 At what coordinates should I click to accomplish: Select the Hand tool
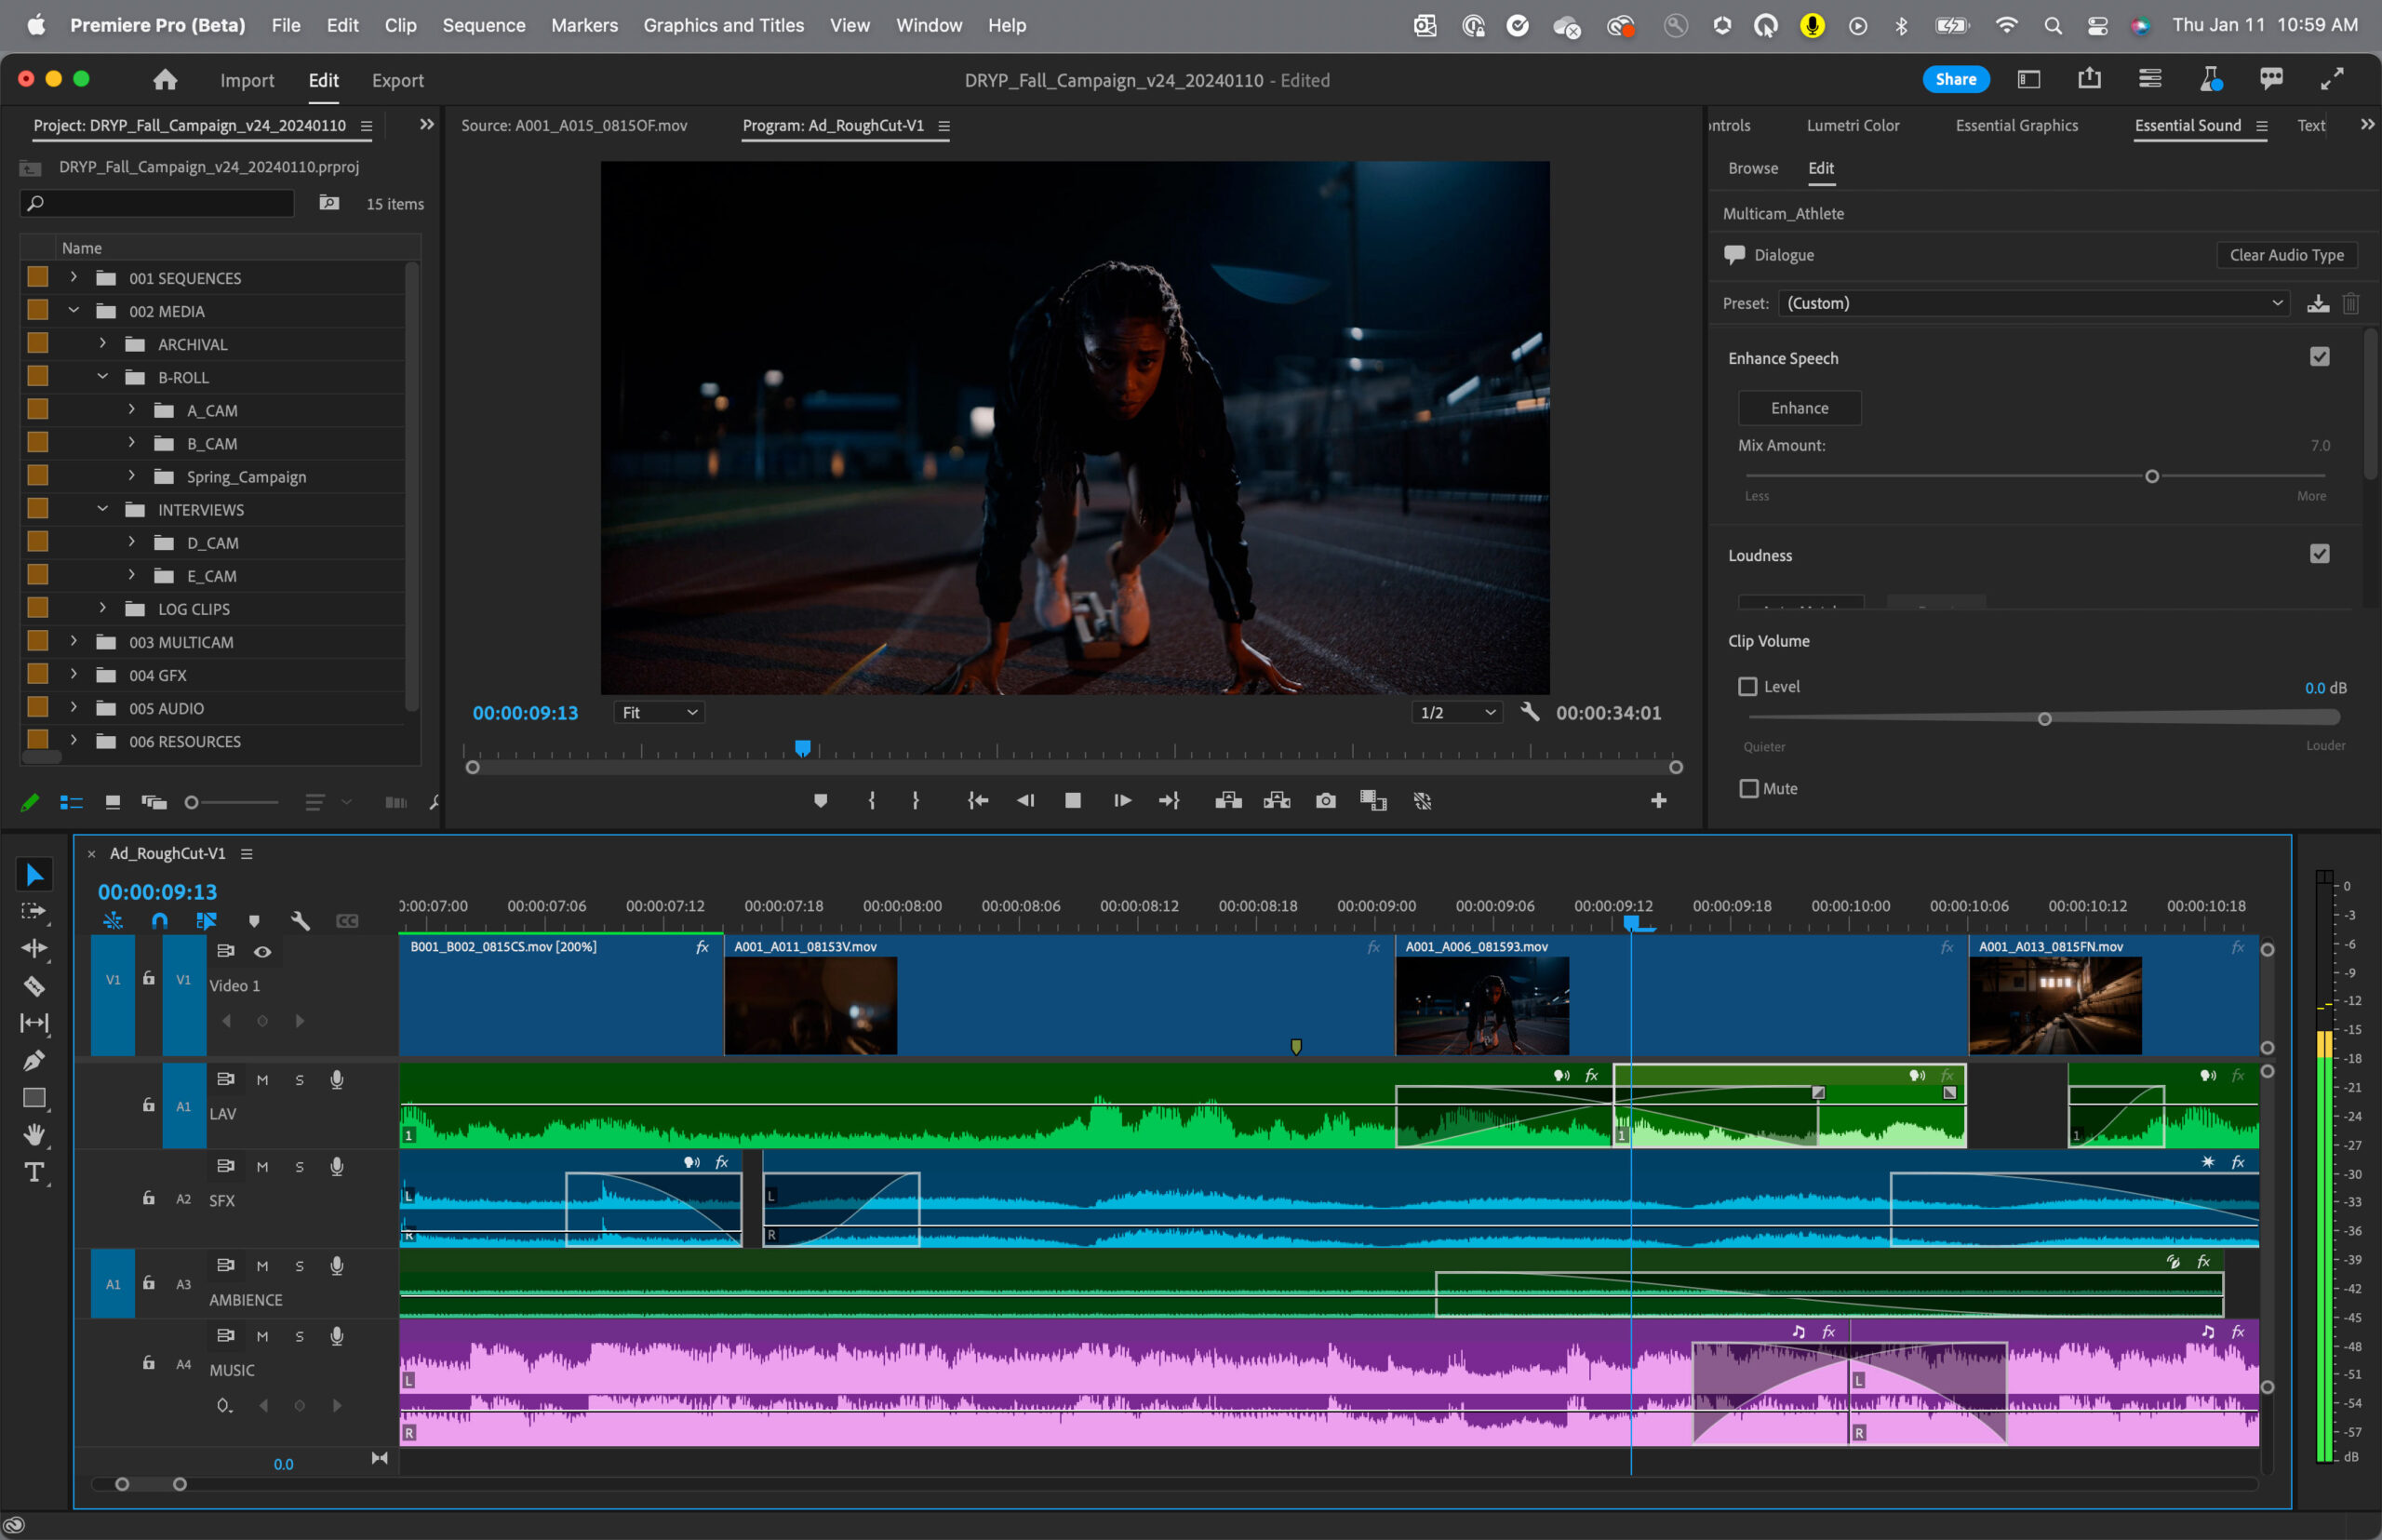pos(34,1135)
